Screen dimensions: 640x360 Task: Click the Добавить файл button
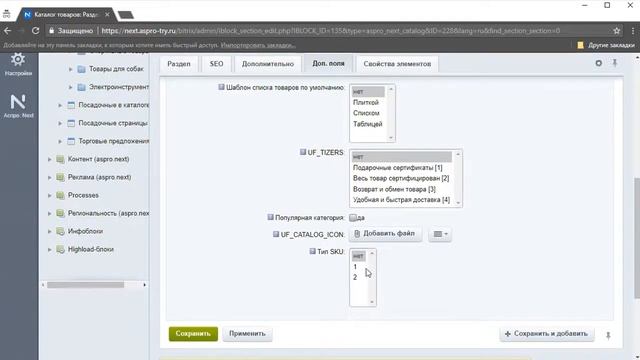(385, 233)
